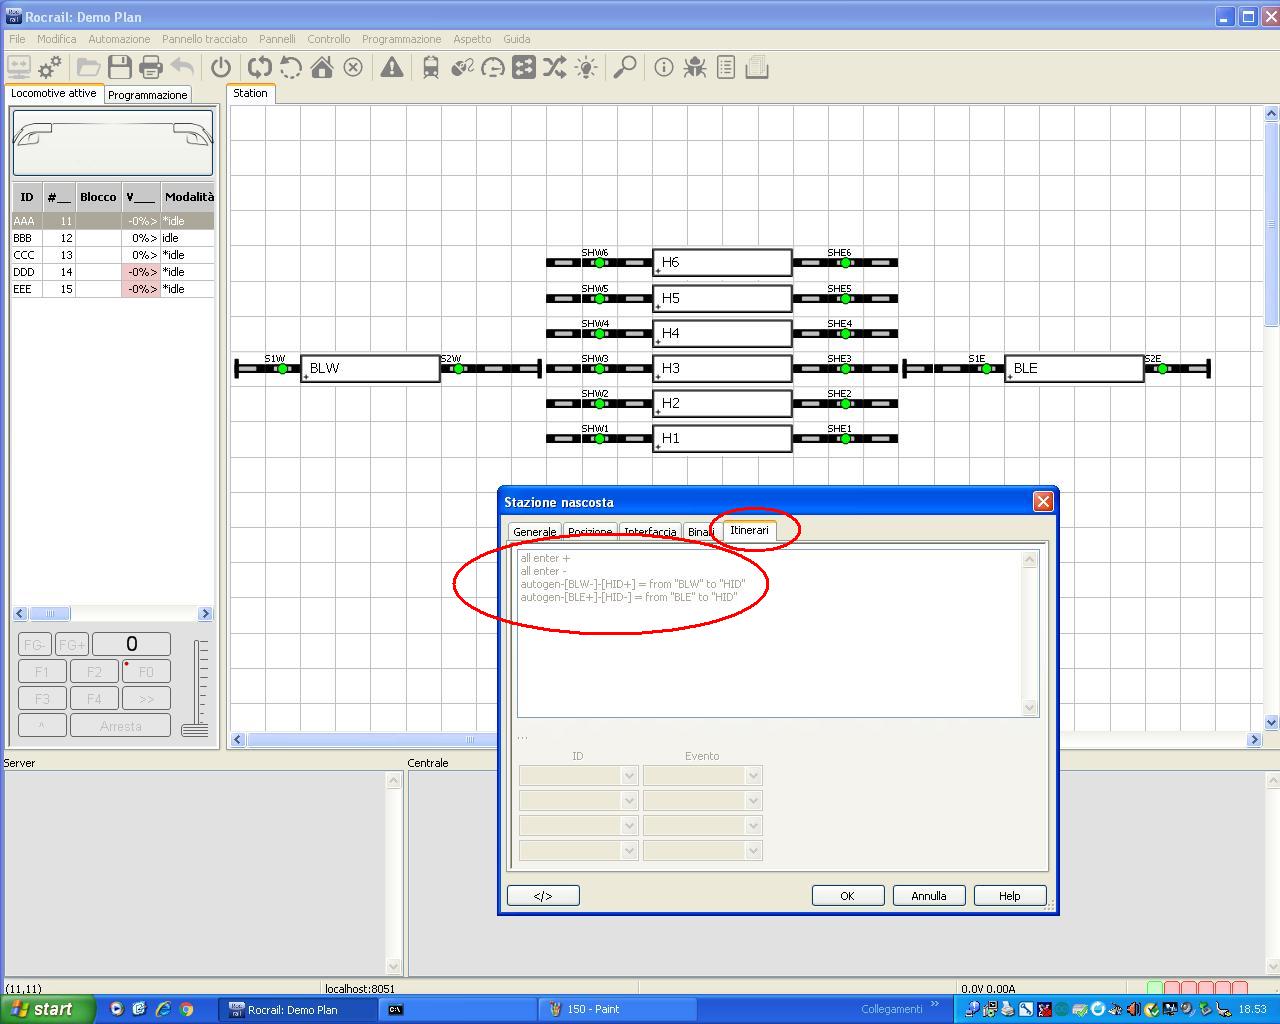Open Rocrail properties gears icon
The image size is (1280, 1024).
(x=50, y=67)
